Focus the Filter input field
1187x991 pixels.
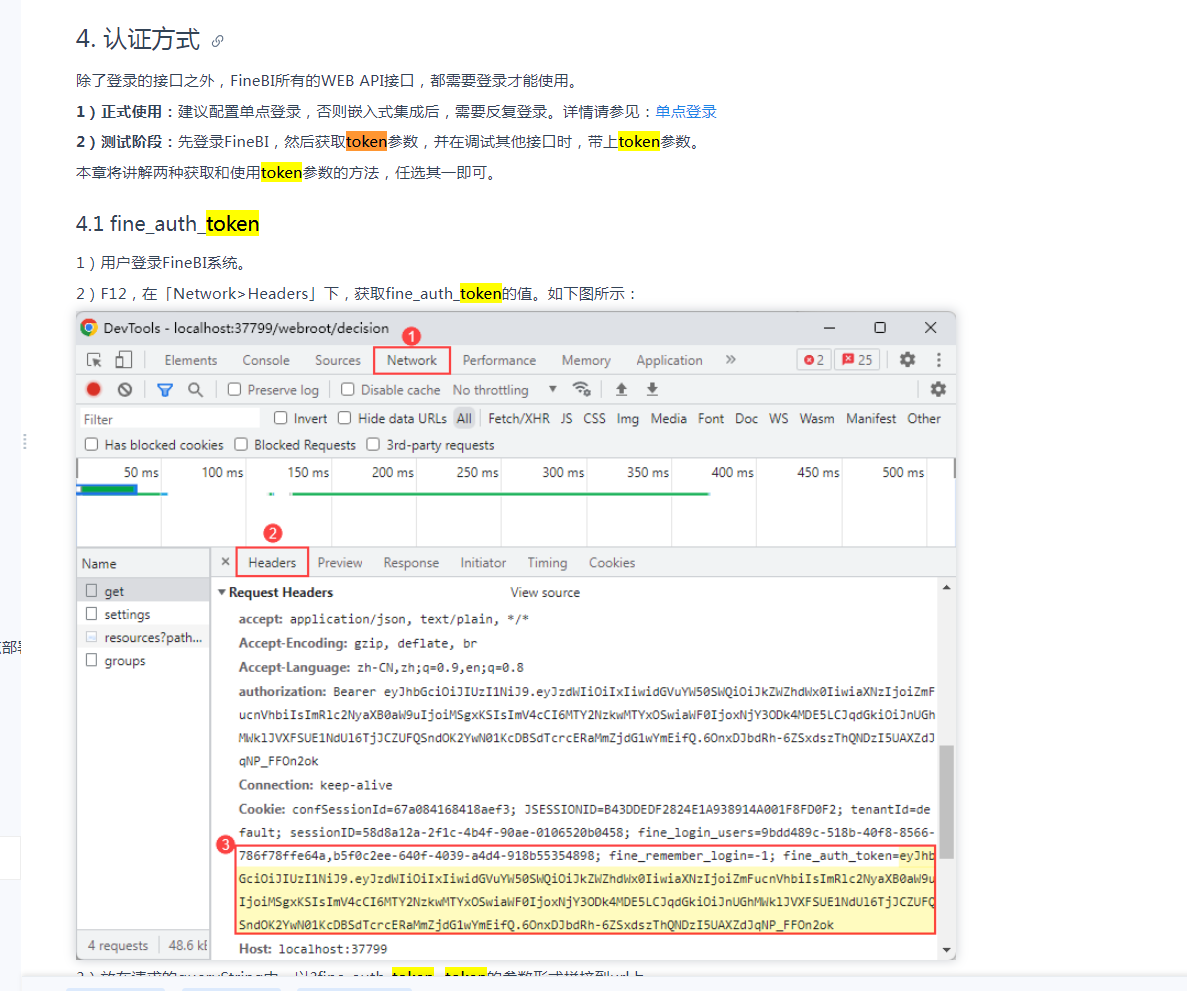pos(170,419)
